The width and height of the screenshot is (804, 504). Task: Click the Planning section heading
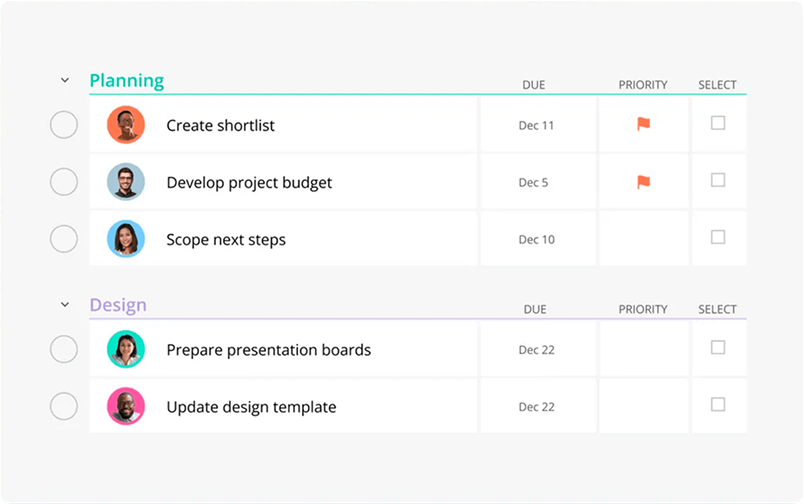point(127,81)
